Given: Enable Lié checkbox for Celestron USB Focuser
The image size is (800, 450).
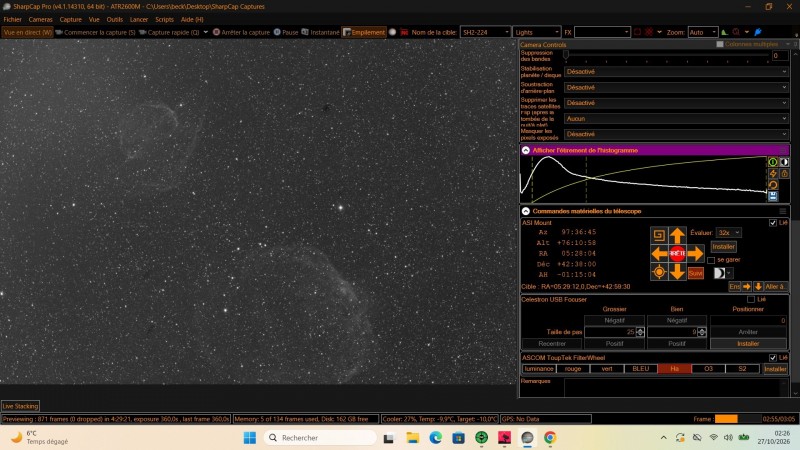Looking at the screenshot, I should pos(751,299).
